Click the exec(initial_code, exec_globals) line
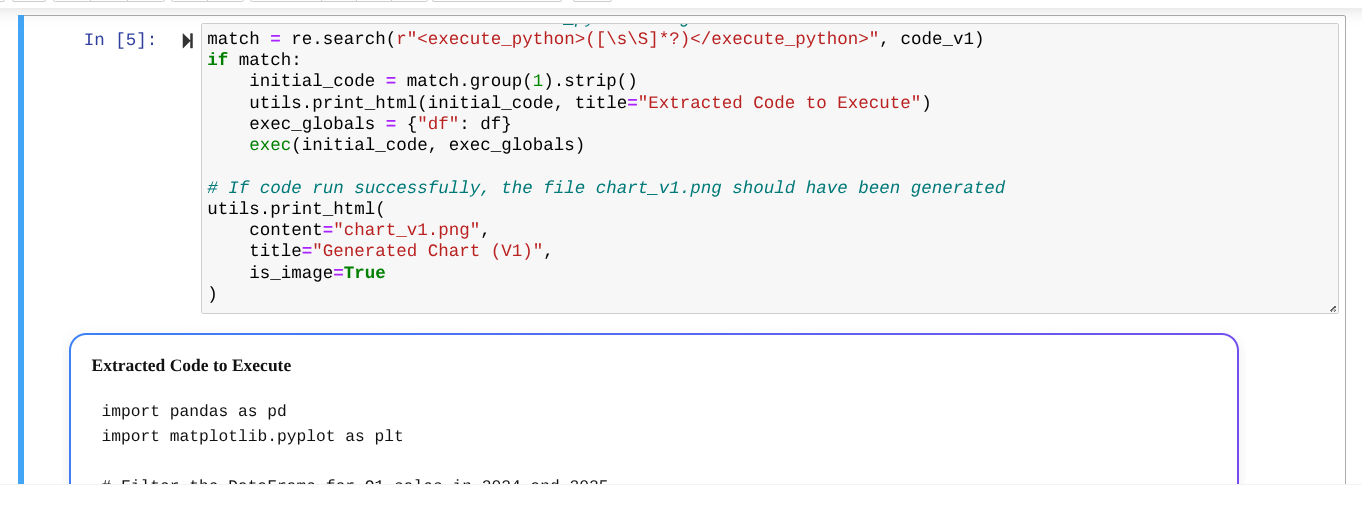 click(417, 145)
